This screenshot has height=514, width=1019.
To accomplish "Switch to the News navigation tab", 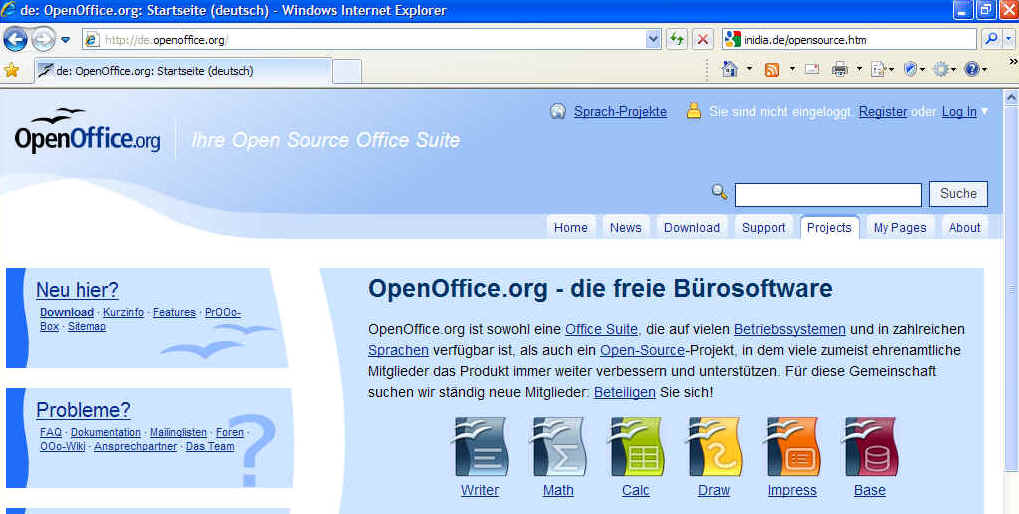I will pyautogui.click(x=625, y=227).
